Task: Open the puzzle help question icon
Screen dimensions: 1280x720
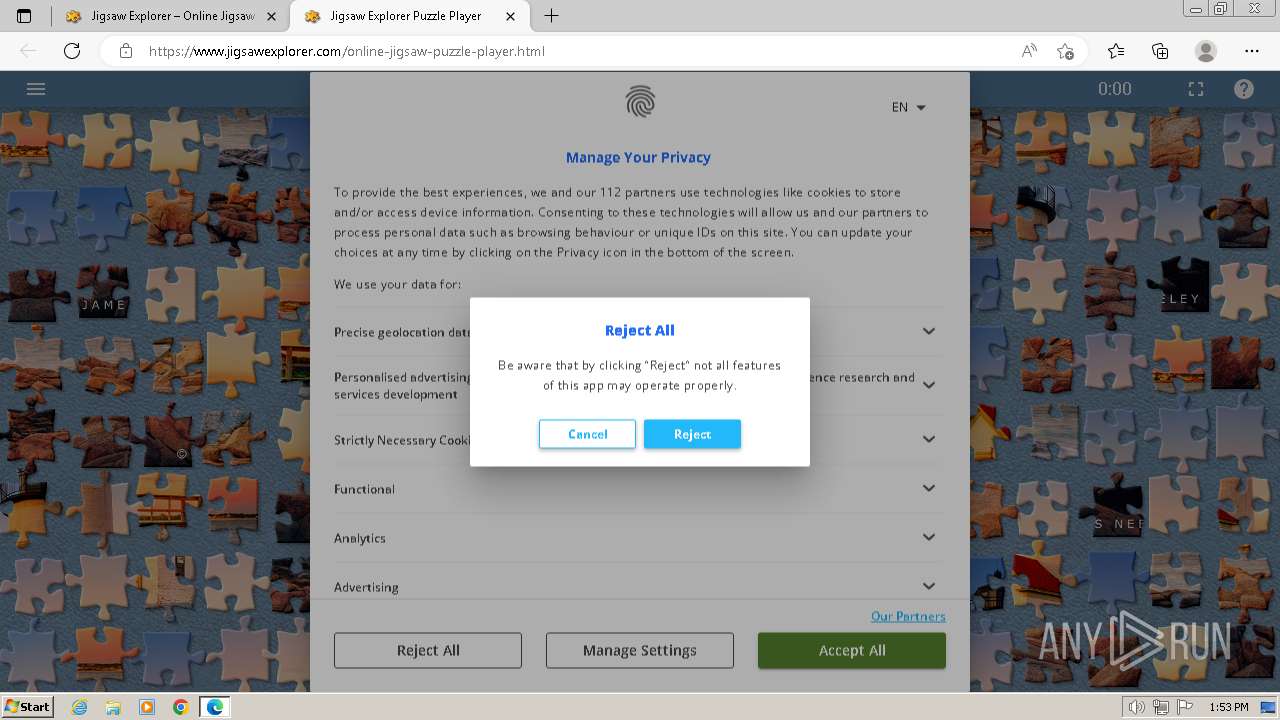Action: (1244, 89)
